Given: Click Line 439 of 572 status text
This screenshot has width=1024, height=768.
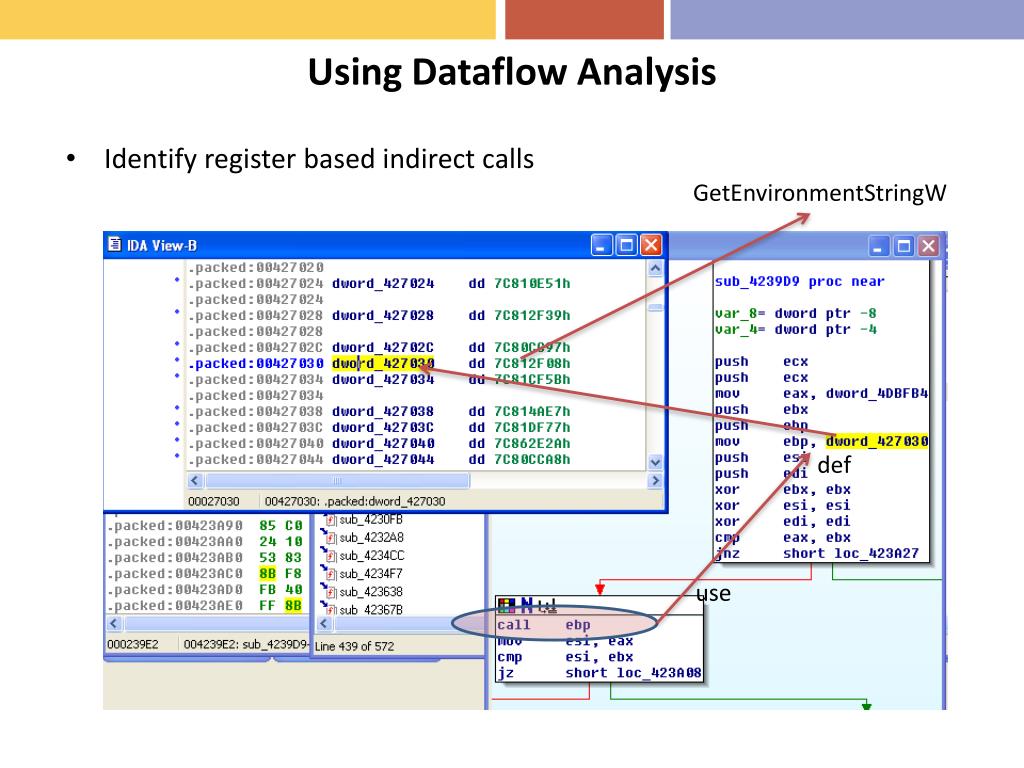Looking at the screenshot, I should click(x=355, y=646).
